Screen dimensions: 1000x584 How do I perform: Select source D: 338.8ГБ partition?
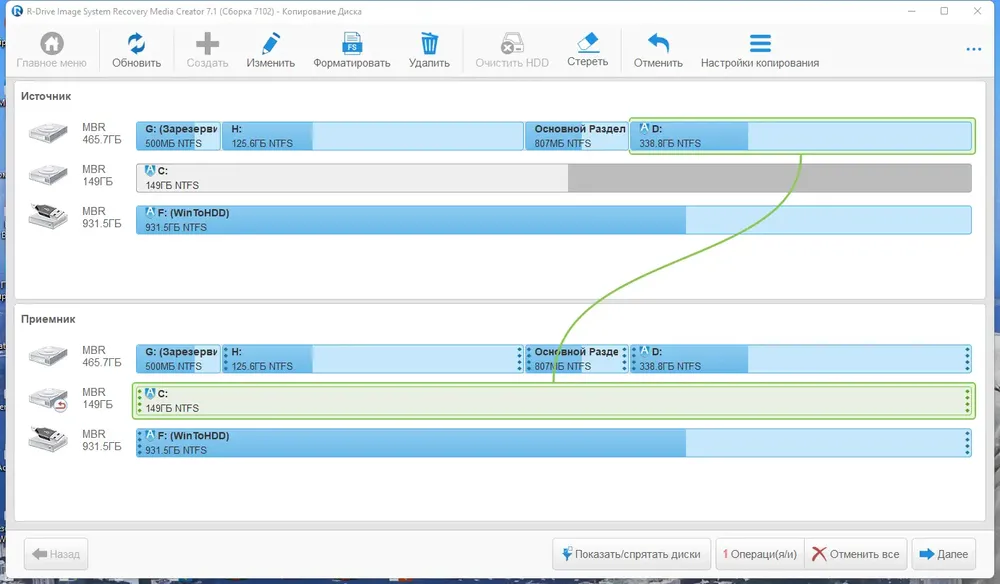tap(802, 136)
